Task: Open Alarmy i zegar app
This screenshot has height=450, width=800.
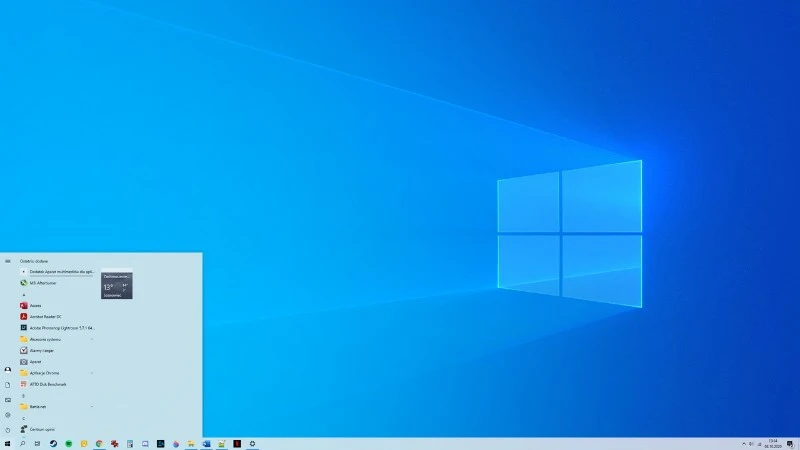Action: 57,351
